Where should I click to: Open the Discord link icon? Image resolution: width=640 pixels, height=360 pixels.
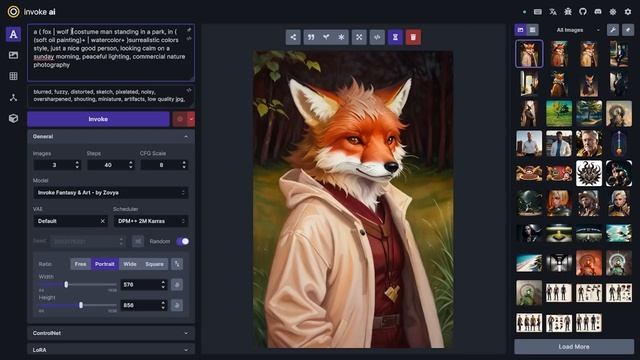click(598, 12)
